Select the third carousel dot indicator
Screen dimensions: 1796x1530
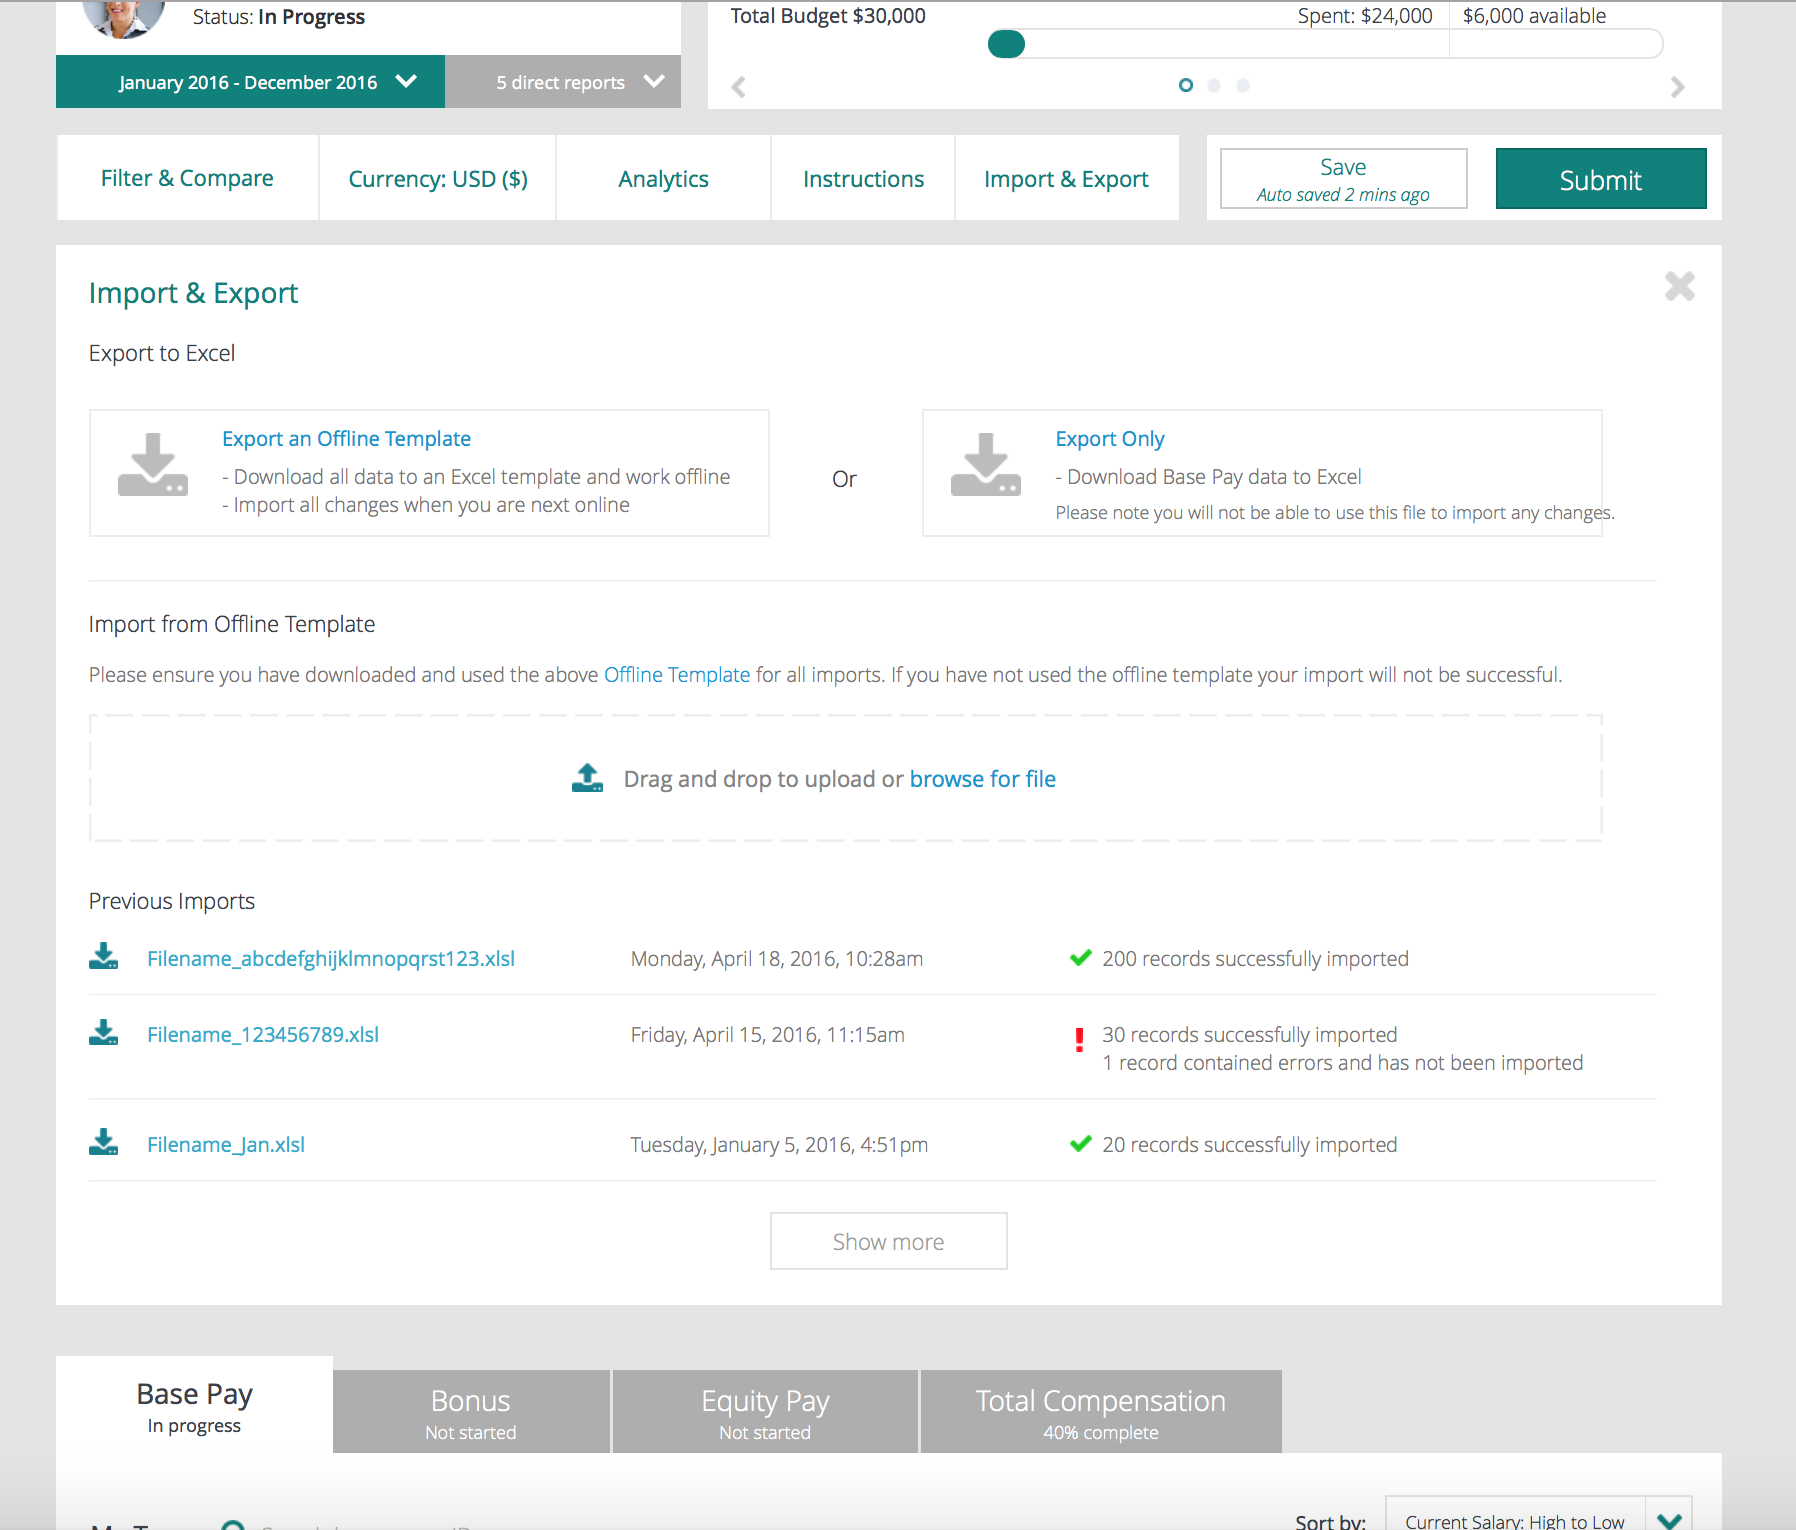pos(1244,86)
